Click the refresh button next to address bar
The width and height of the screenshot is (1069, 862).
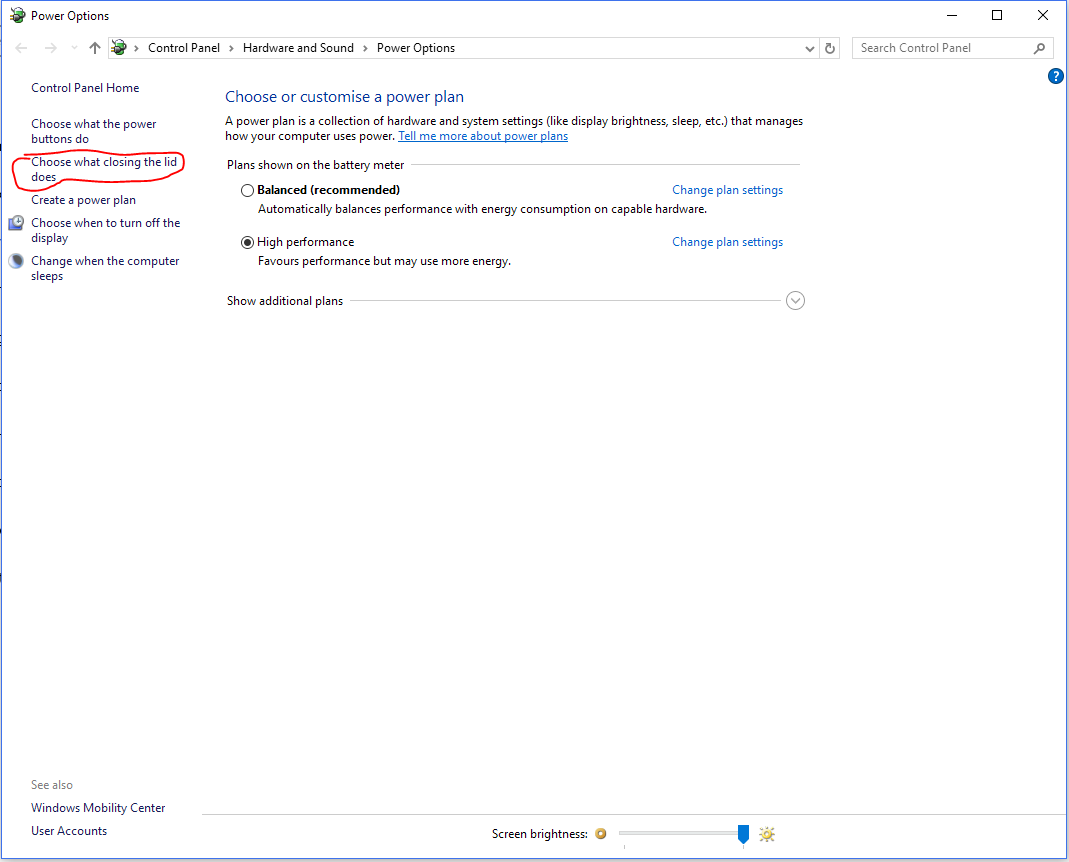[x=830, y=48]
